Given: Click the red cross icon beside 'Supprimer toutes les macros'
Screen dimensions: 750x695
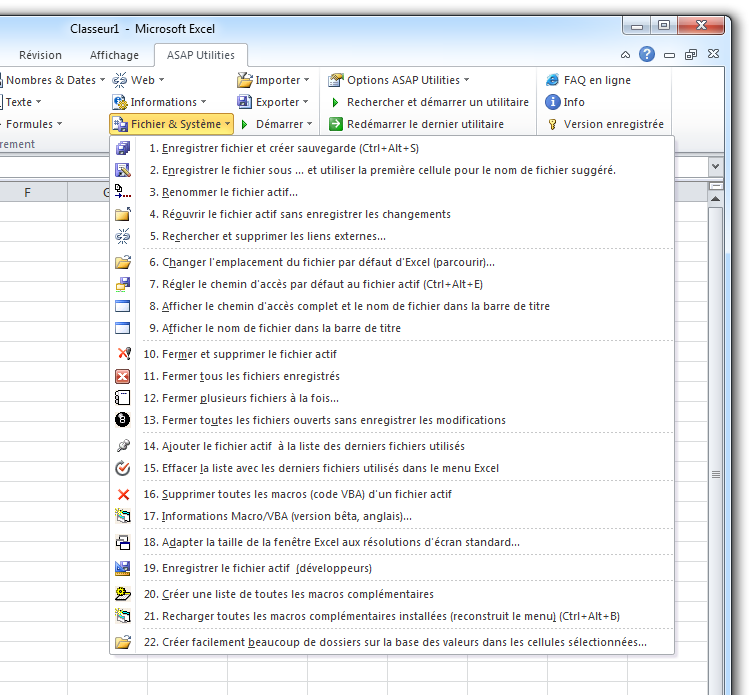Looking at the screenshot, I should 123,494.
